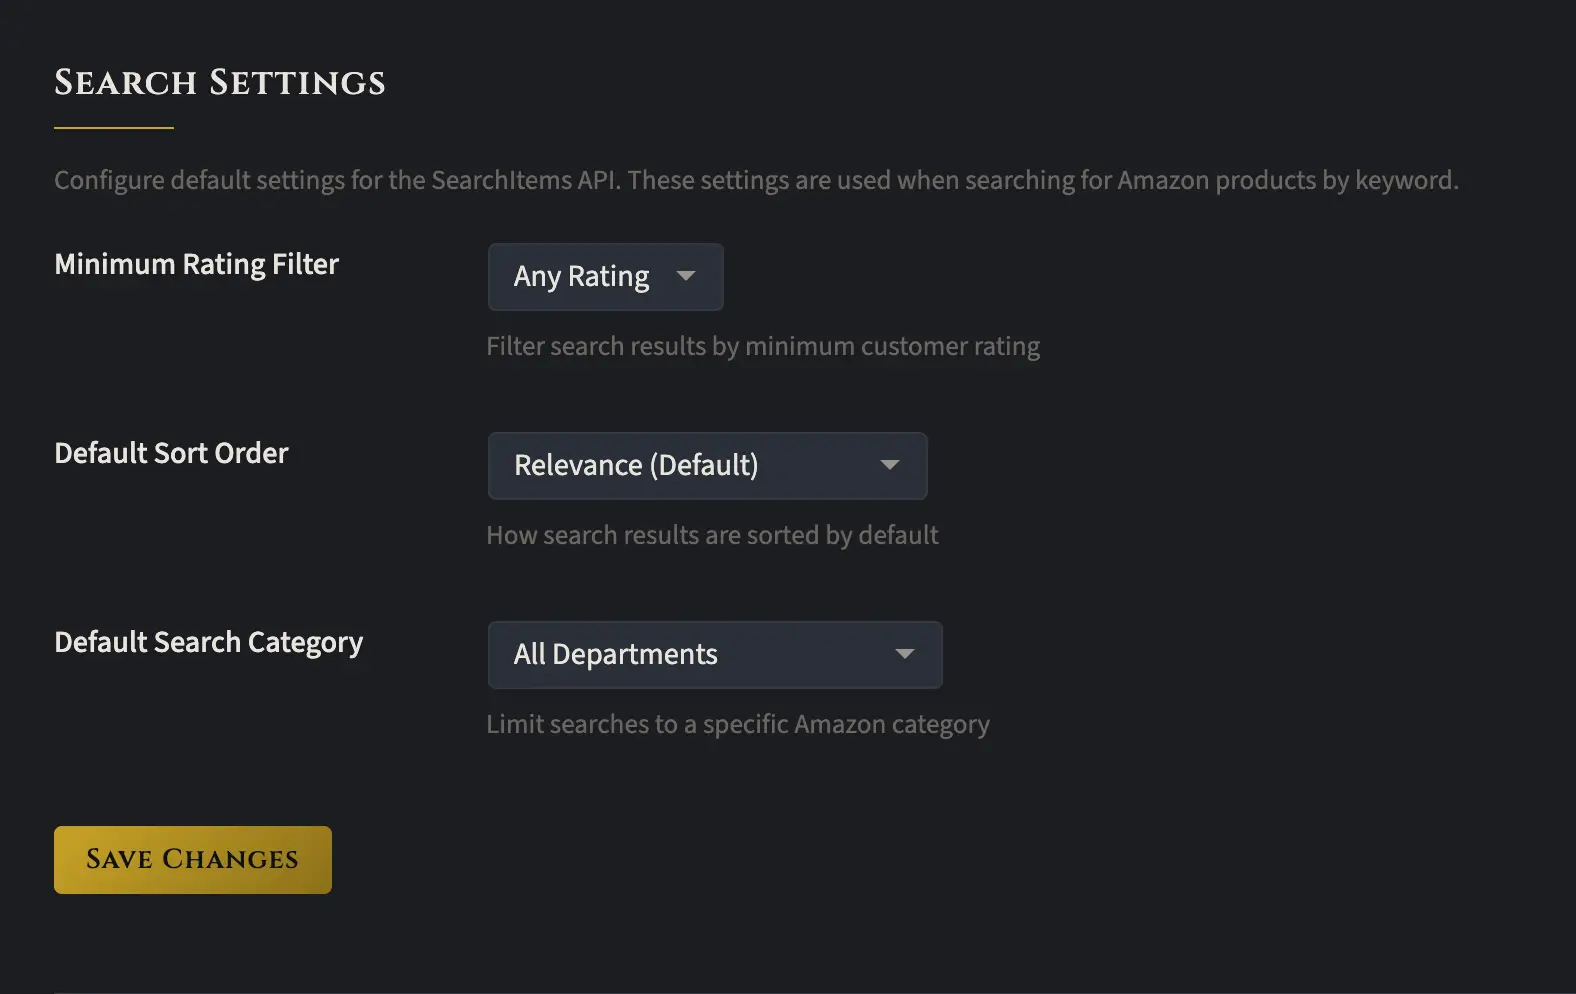Click the Minimum Rating Filter label
This screenshot has height=994, width=1576.
[x=196, y=264]
